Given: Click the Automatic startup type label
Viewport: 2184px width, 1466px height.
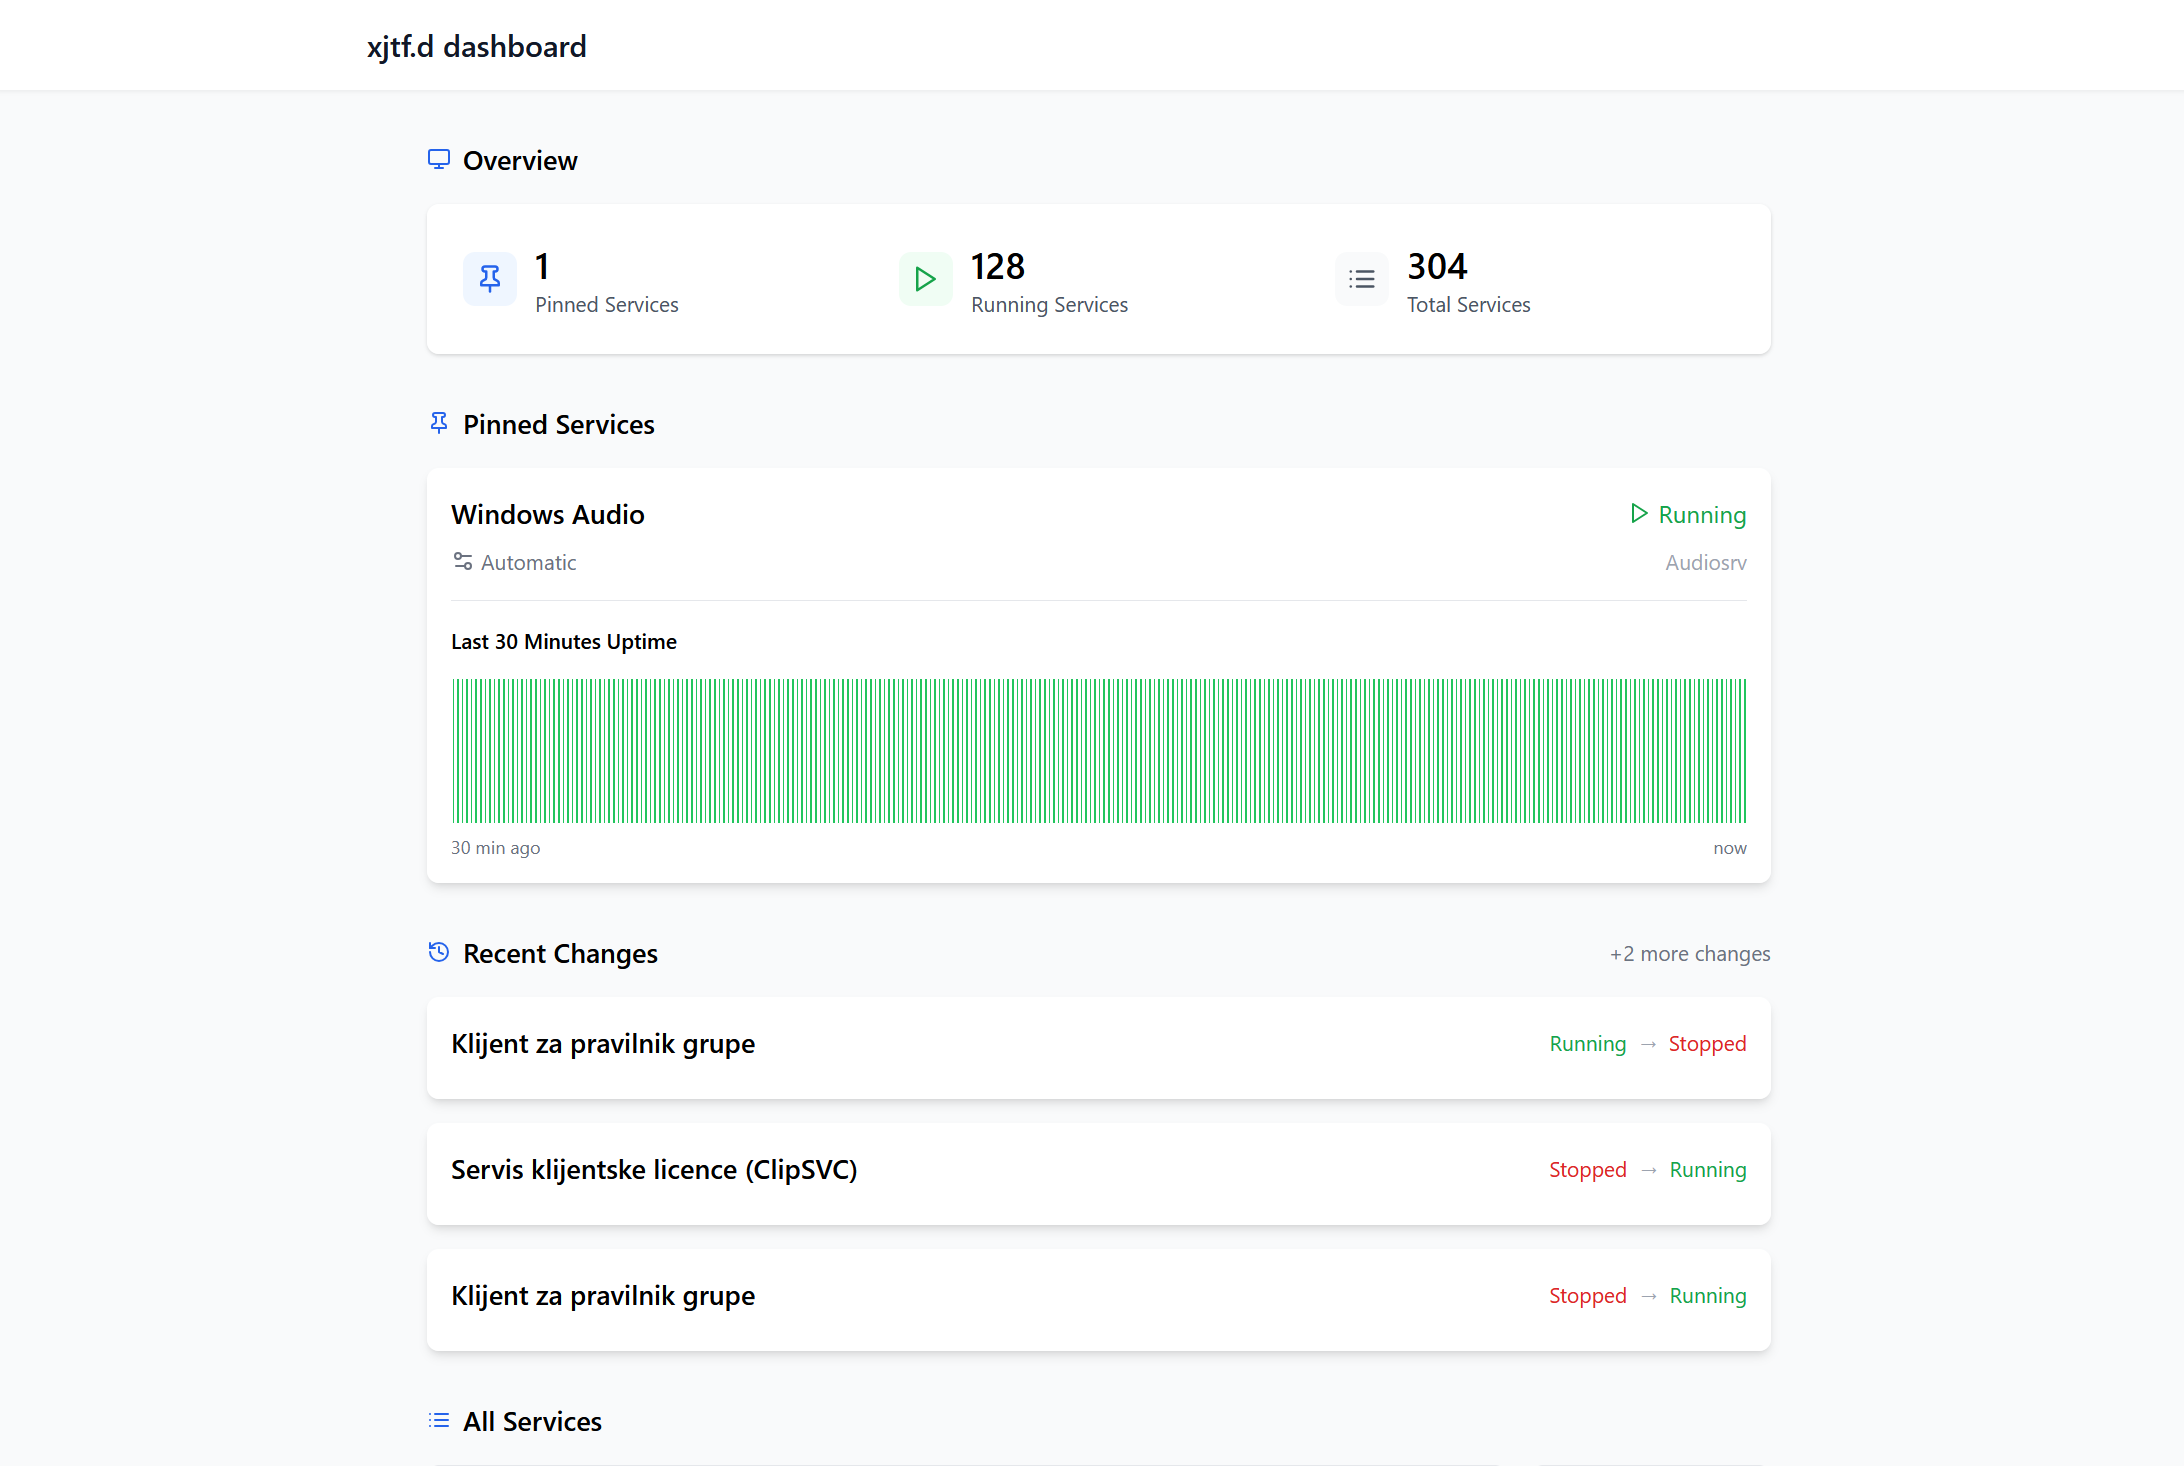Looking at the screenshot, I should point(528,563).
